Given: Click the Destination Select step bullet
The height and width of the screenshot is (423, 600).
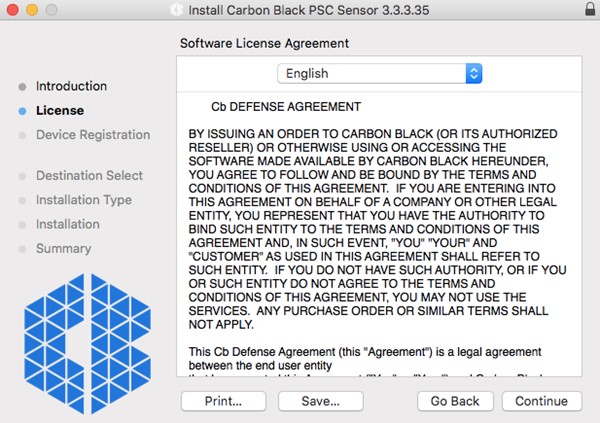Looking at the screenshot, I should tap(22, 176).
